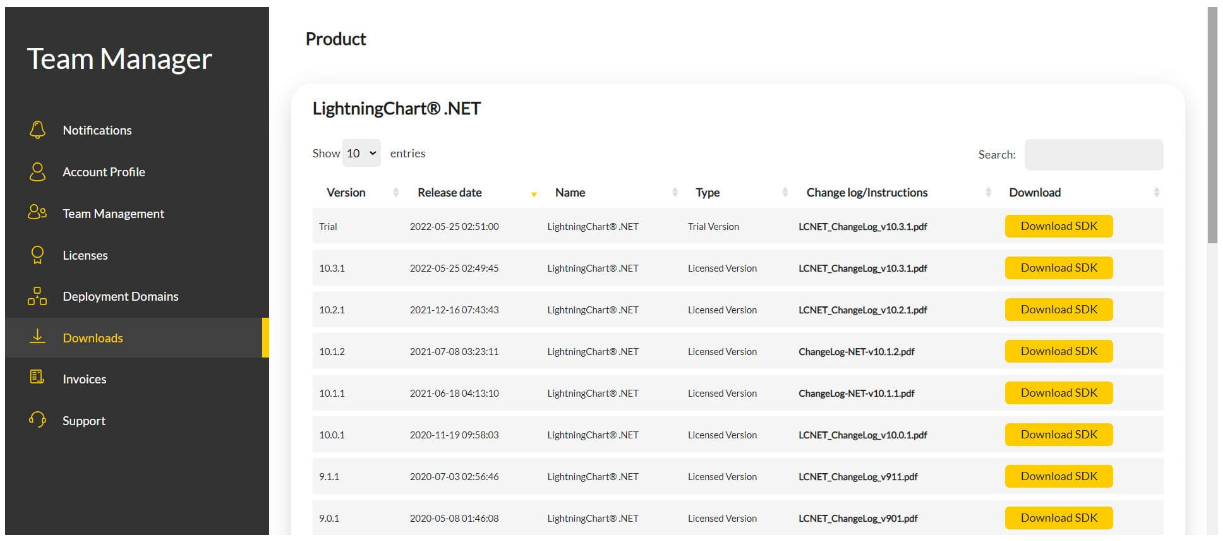The width and height of the screenshot is (1223, 541).
Task: Open ChangeLog-NET-v10.1.2.pdf
Action: [x=856, y=352]
